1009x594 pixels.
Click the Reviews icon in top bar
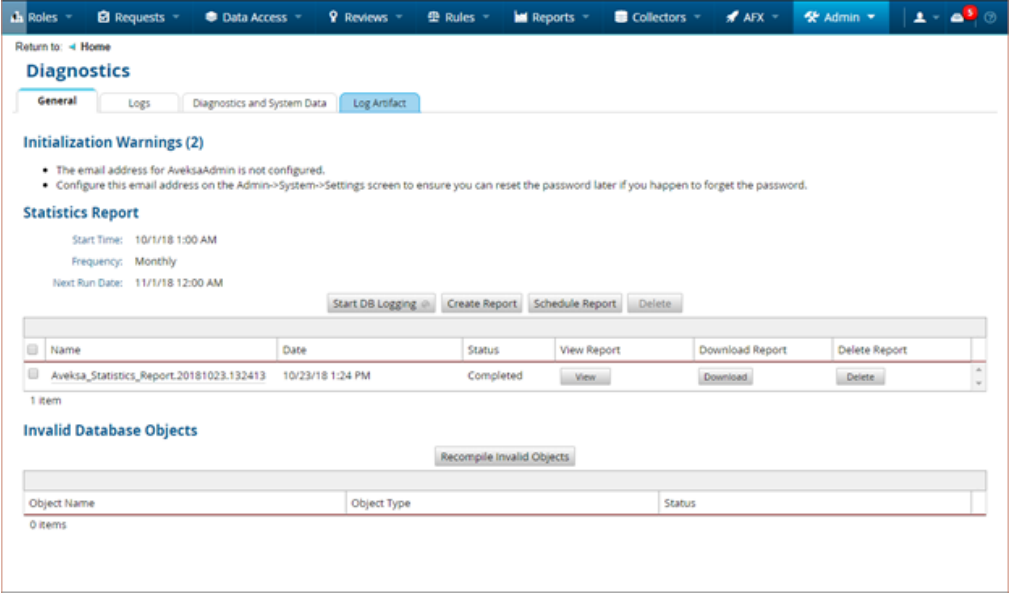(x=332, y=17)
